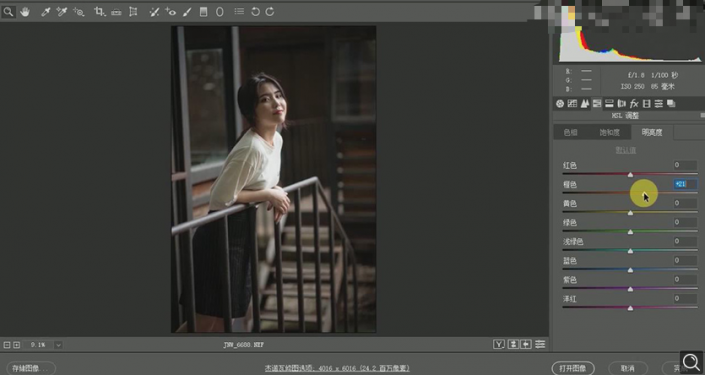The width and height of the screenshot is (705, 375).
Task: Click the 默认值 default link
Action: [x=625, y=150]
